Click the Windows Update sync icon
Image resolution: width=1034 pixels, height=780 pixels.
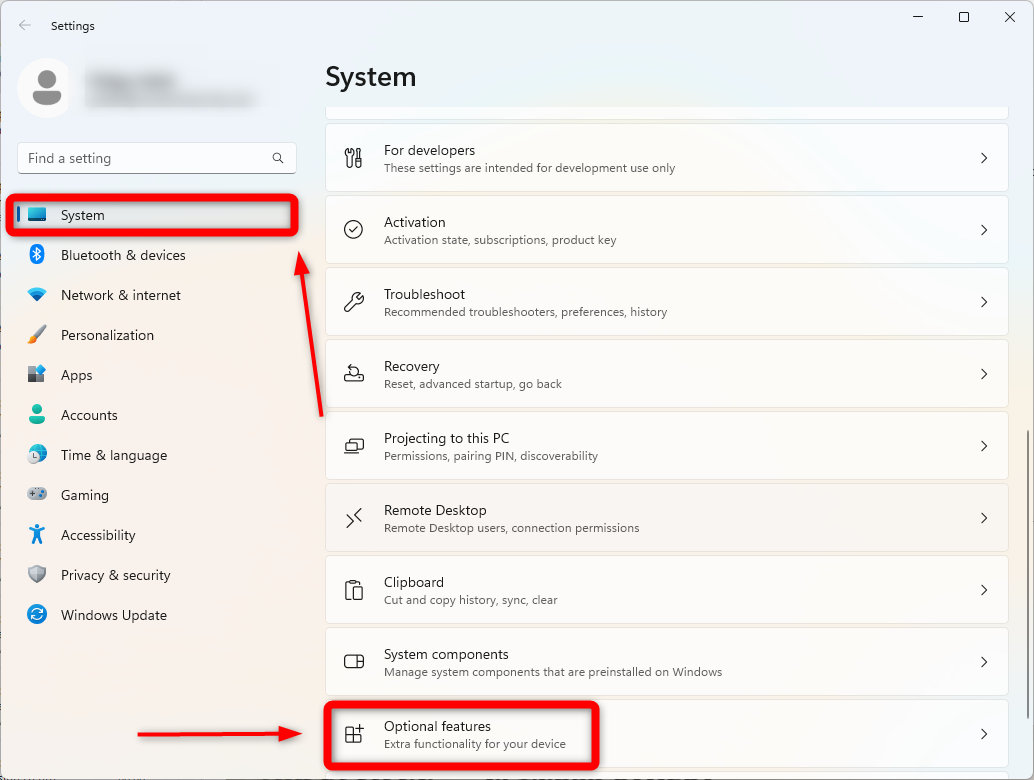pos(37,615)
